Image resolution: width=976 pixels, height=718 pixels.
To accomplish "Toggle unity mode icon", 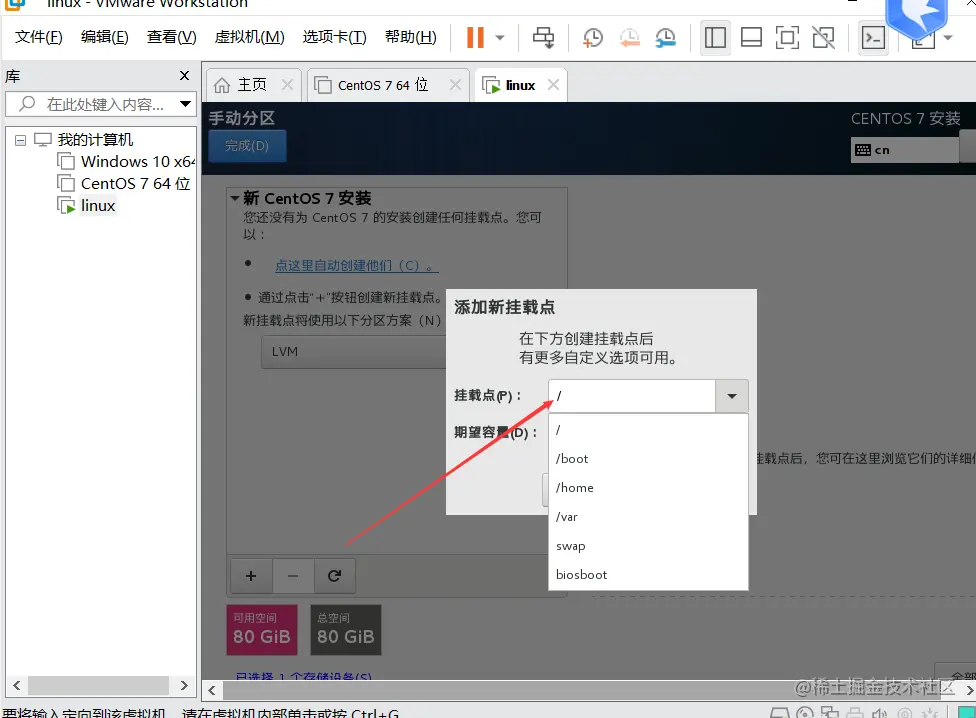I will tap(824, 38).
